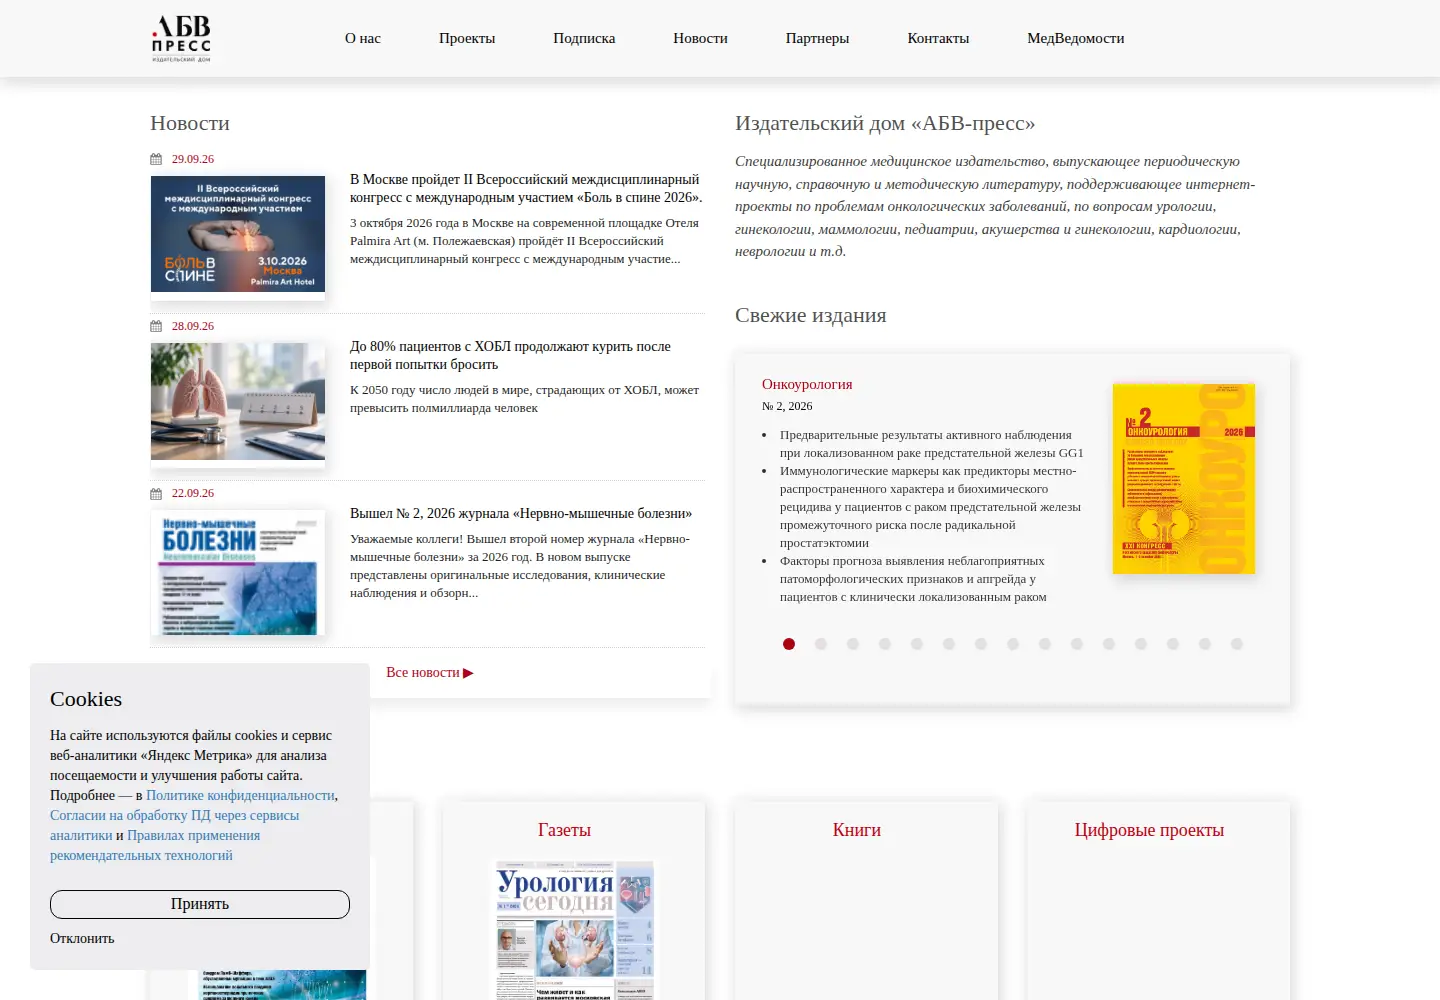The height and width of the screenshot is (1000, 1440).
Task: Open the Проекты menu item
Action: [x=467, y=38]
